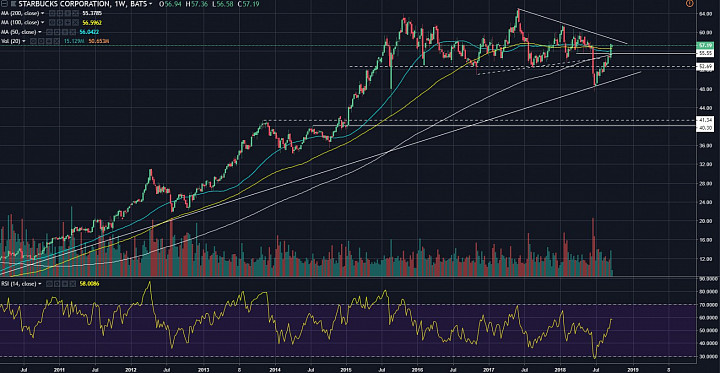Image resolution: width=720 pixels, height=373 pixels.
Task: Remove the MA (50, close) indicator
Action: point(73,32)
